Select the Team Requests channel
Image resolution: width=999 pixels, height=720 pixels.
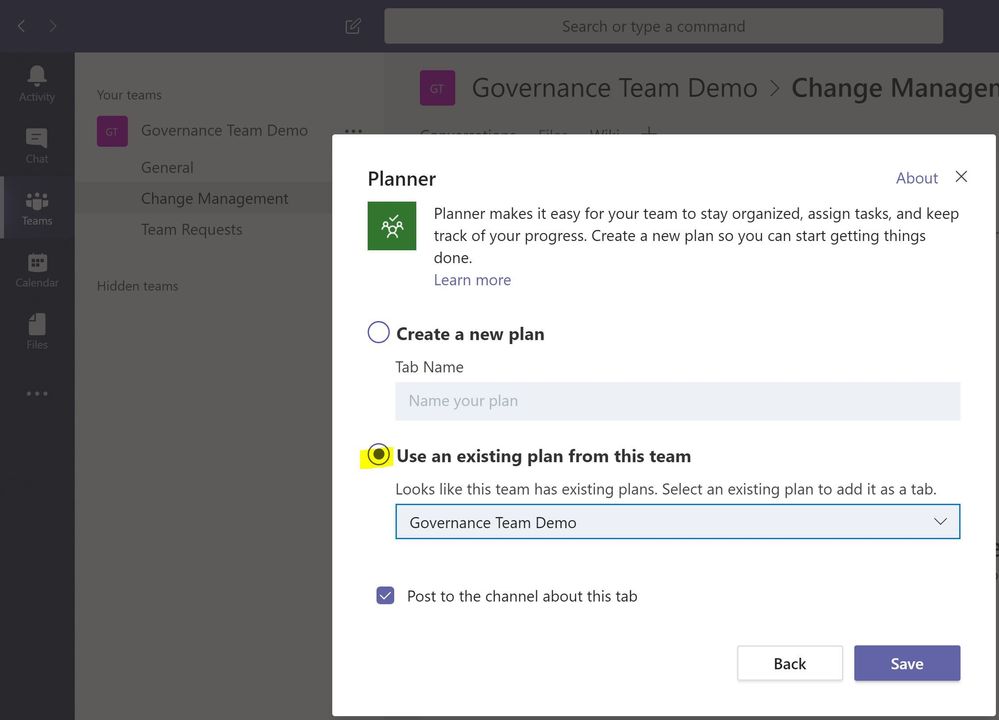point(192,229)
